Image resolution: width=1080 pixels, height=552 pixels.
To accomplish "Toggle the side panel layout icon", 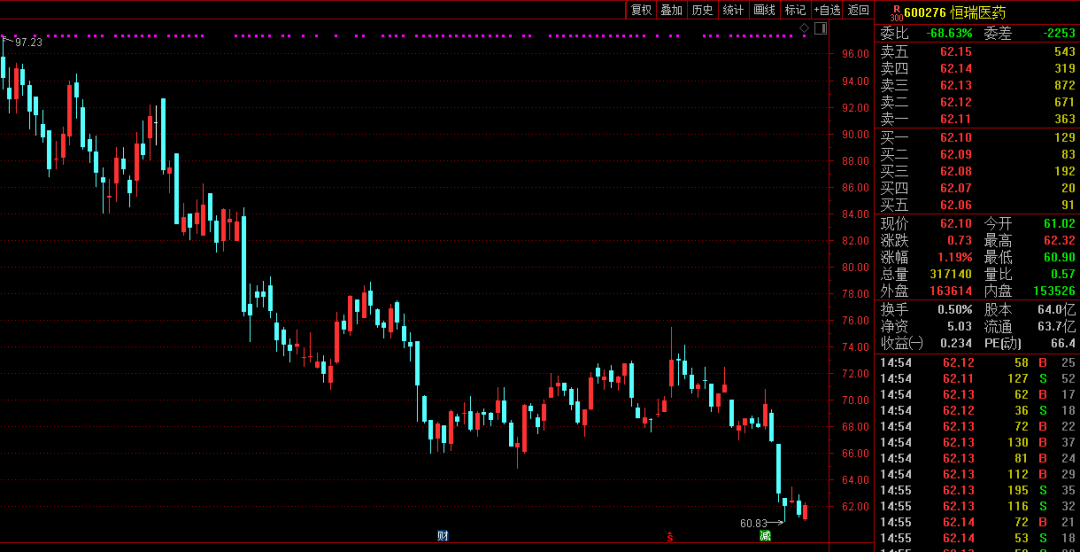I will (x=820, y=29).
